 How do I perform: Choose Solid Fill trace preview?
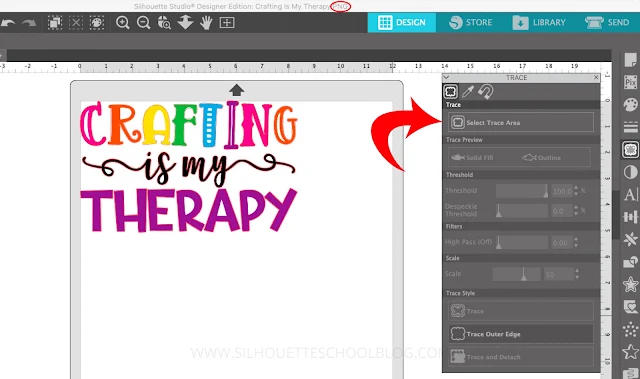472,157
